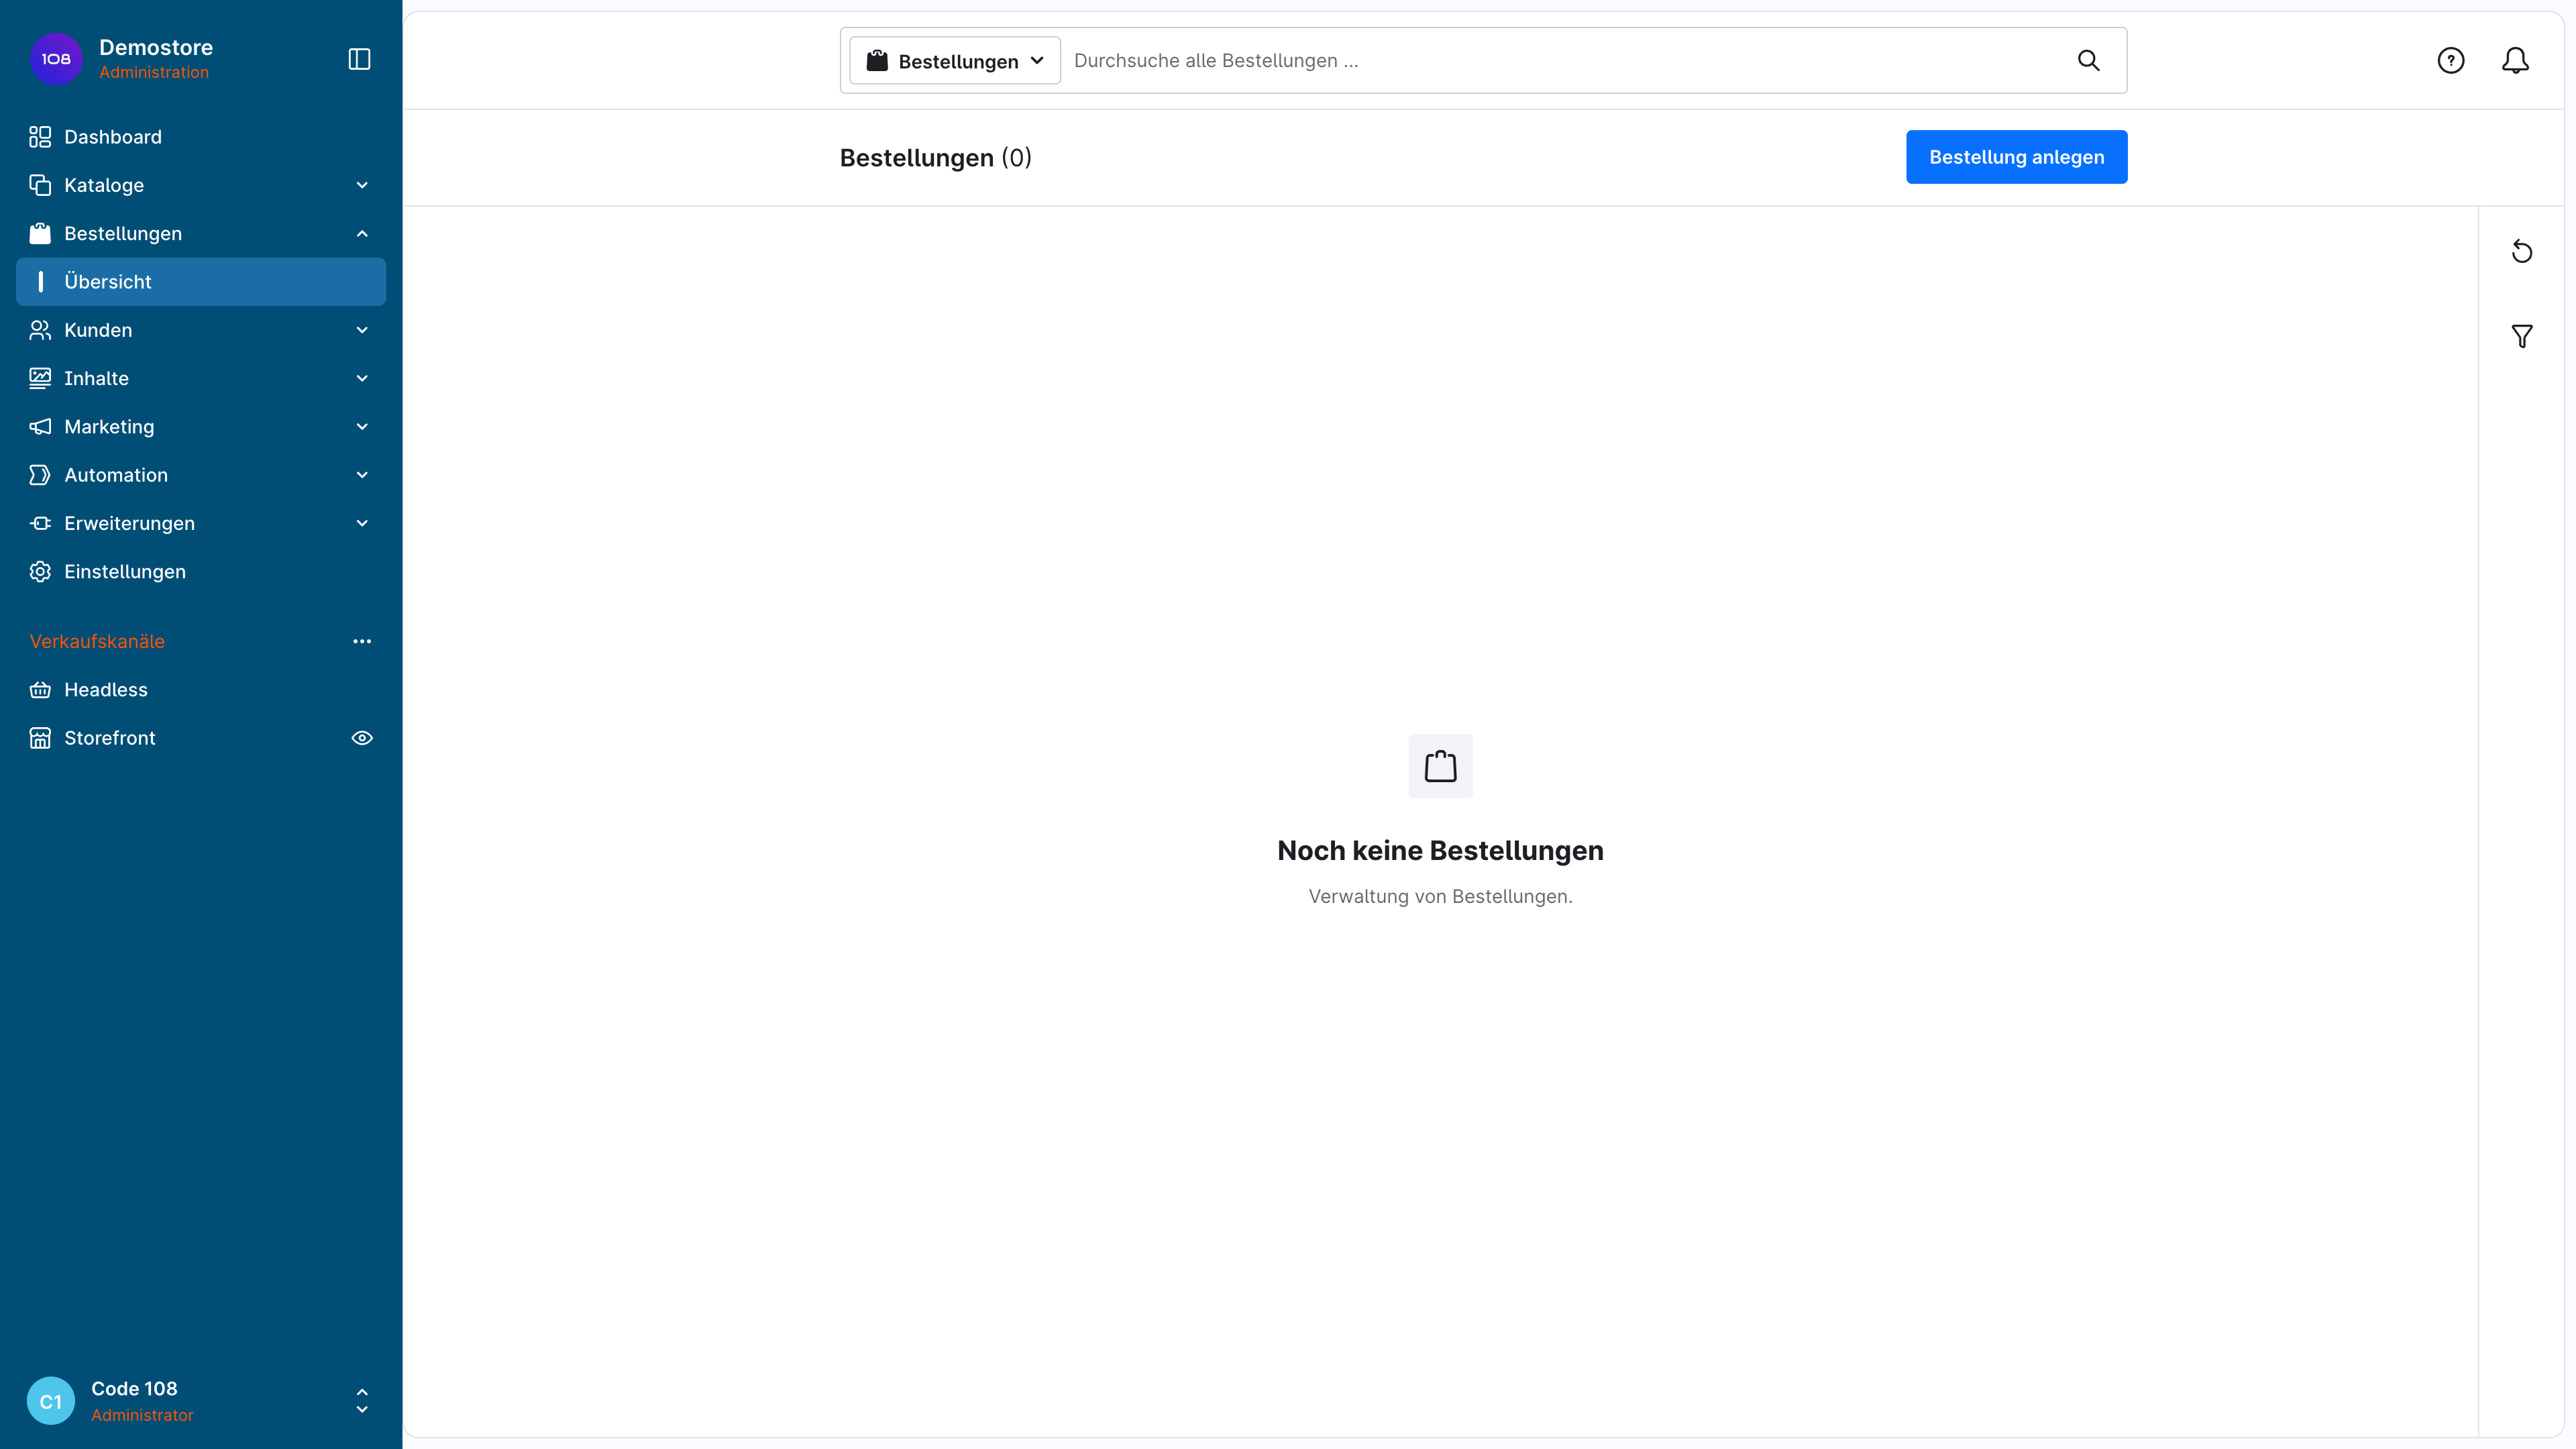2576x1449 pixels.
Task: Click the Bestellungen (0) page title
Action: pos(935,158)
